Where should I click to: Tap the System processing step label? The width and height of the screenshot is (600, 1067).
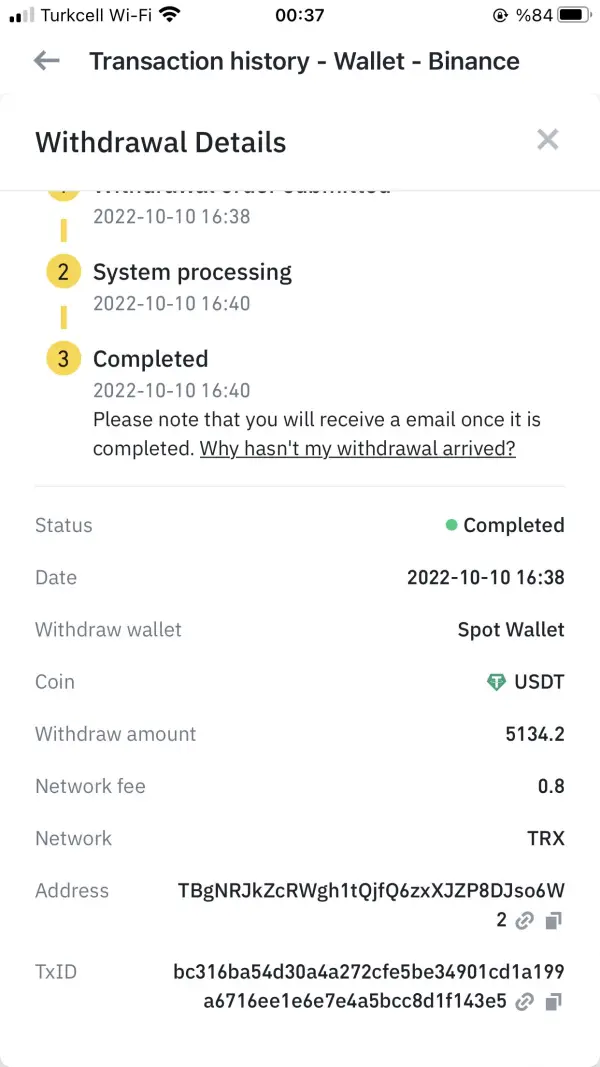pos(192,272)
